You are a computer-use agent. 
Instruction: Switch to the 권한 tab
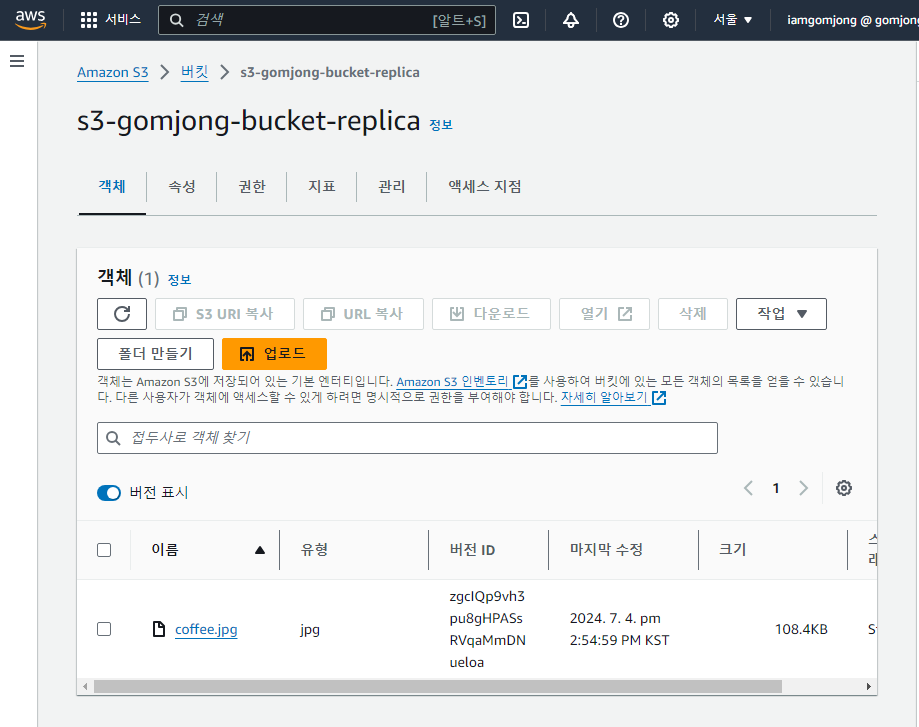[252, 186]
